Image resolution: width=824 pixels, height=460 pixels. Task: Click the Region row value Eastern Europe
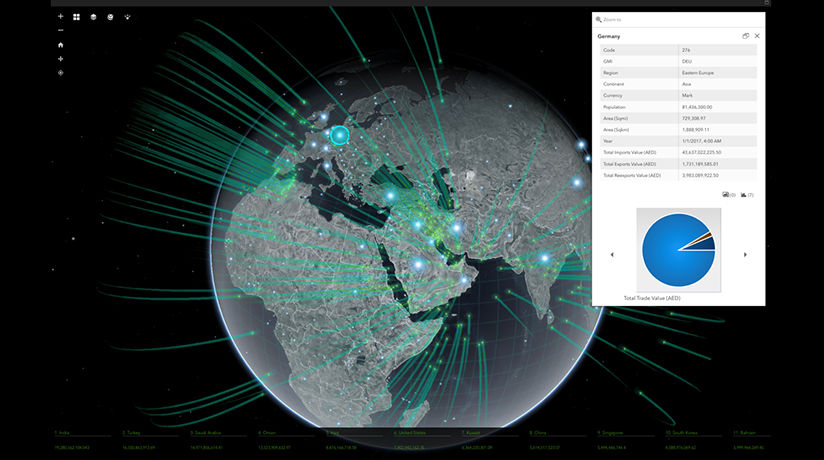tap(698, 73)
